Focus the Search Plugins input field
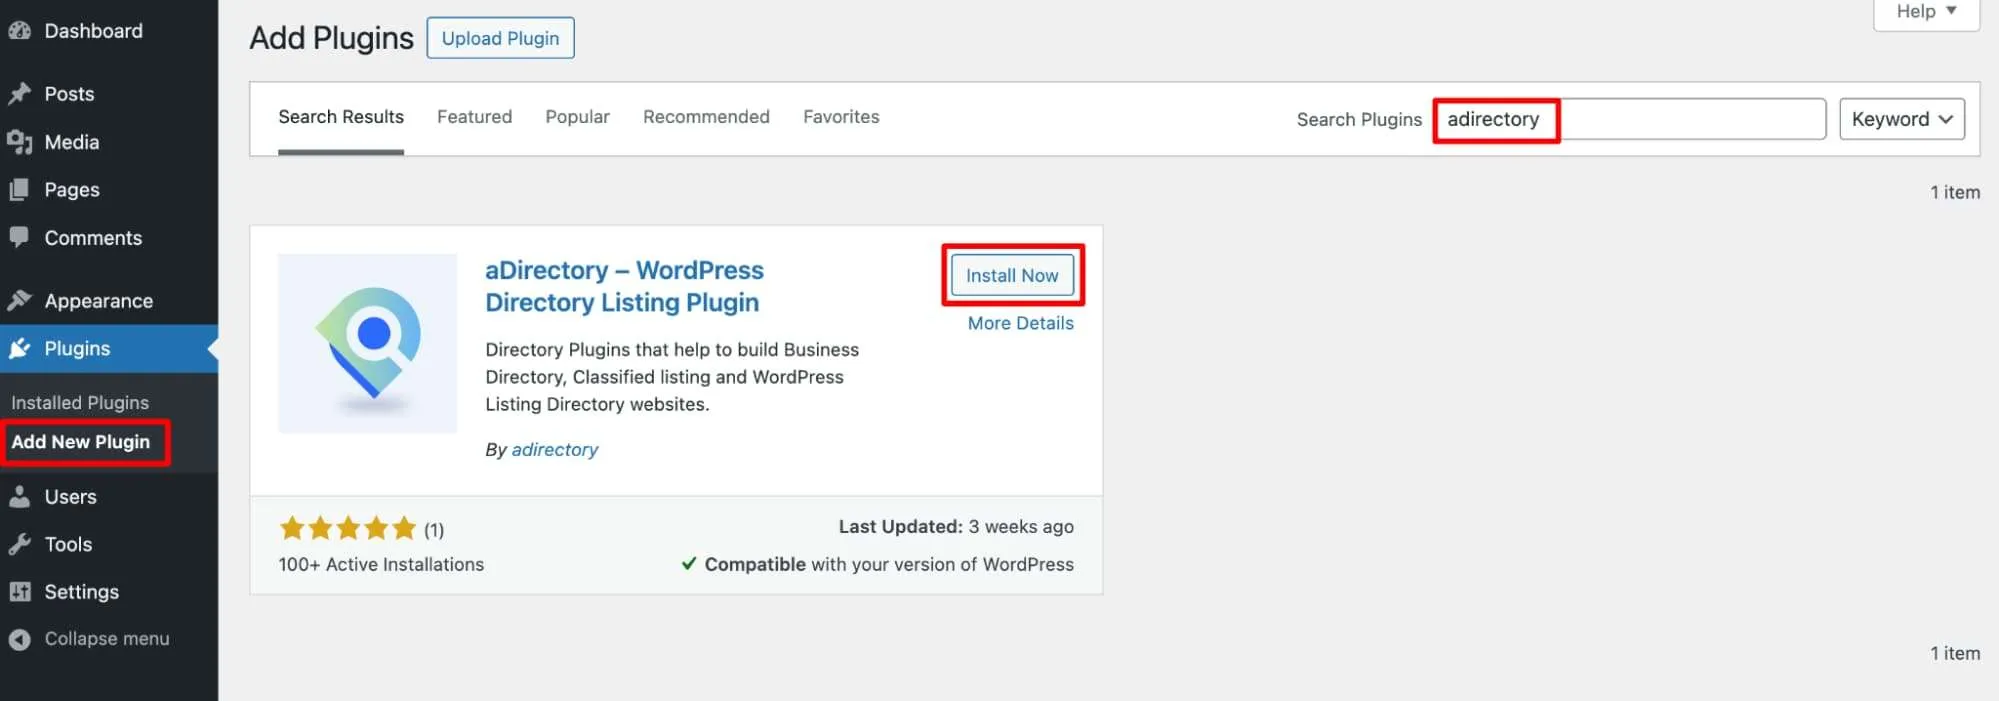1999x701 pixels. click(x=1630, y=119)
